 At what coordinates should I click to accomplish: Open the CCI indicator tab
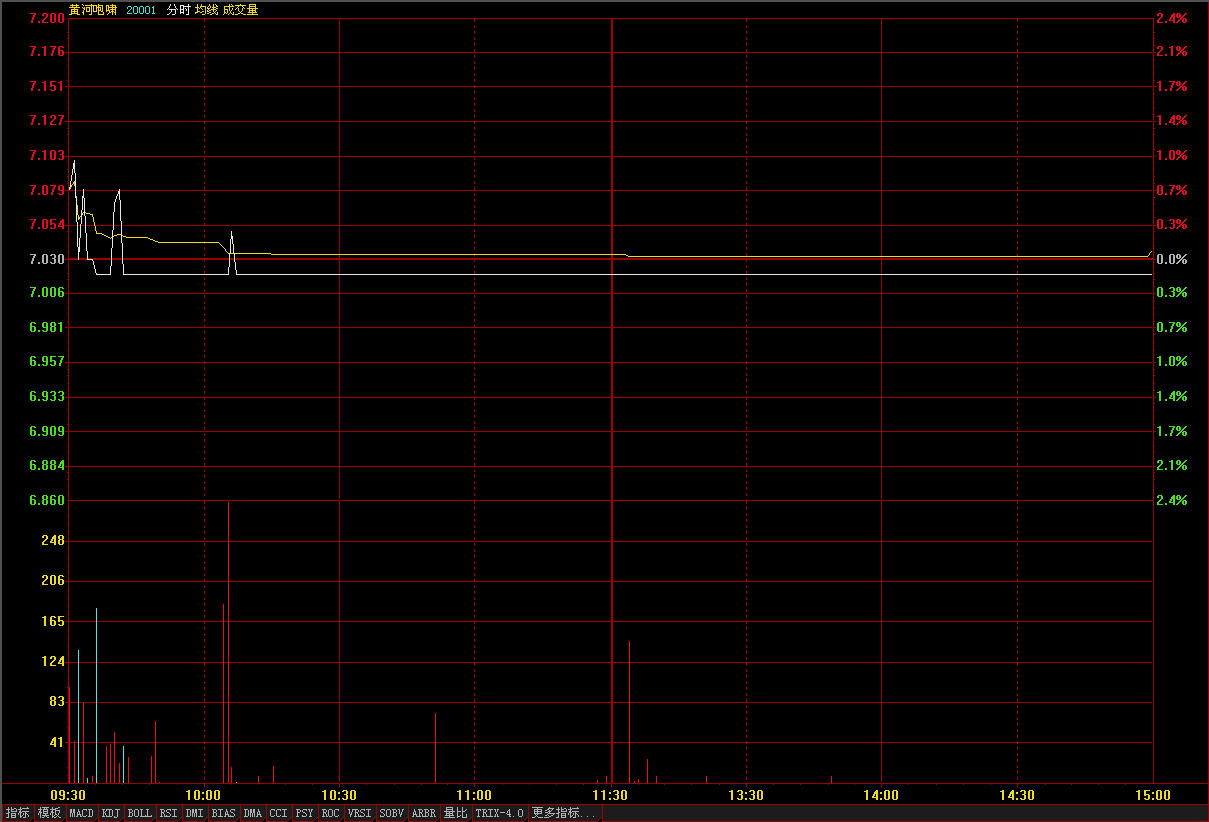coord(278,813)
